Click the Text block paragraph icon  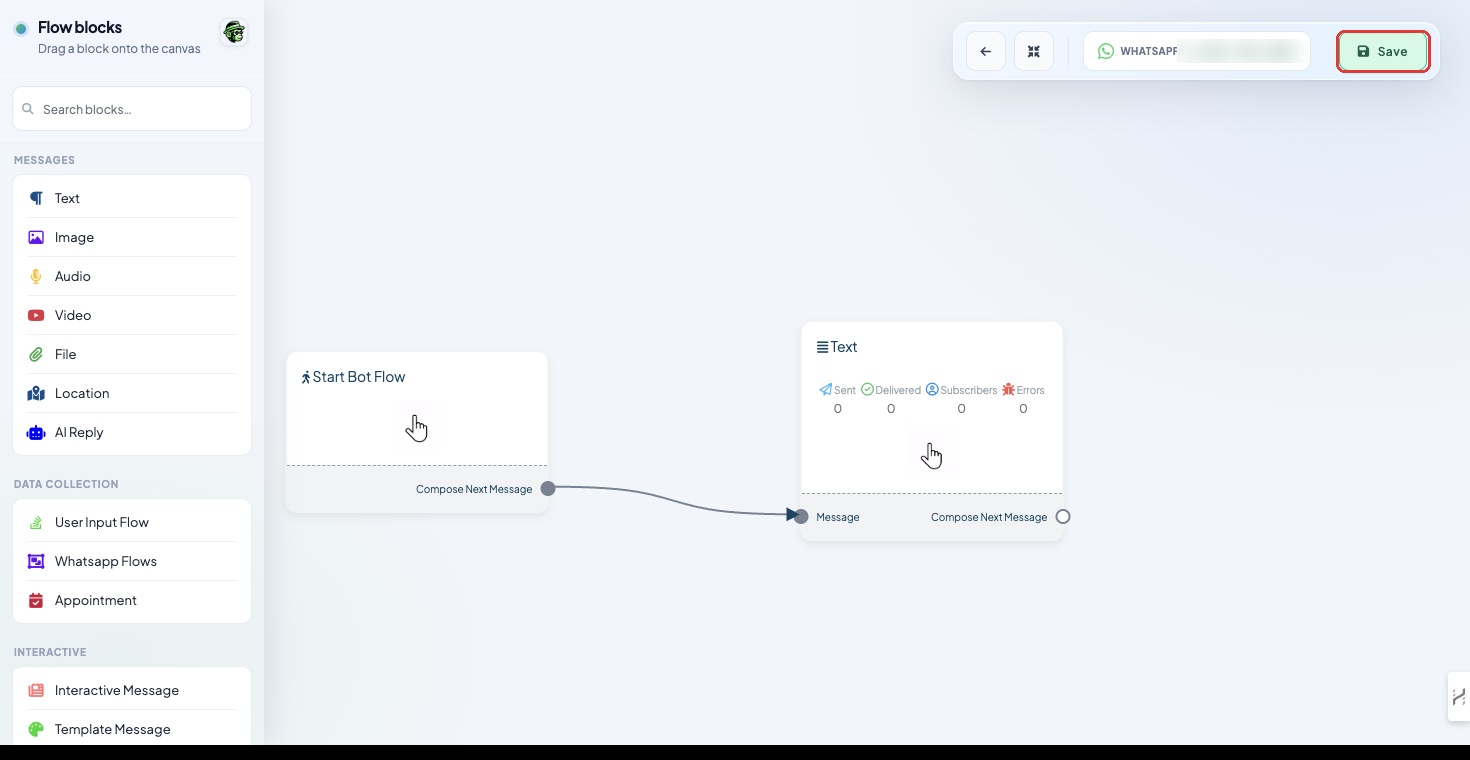pos(36,198)
